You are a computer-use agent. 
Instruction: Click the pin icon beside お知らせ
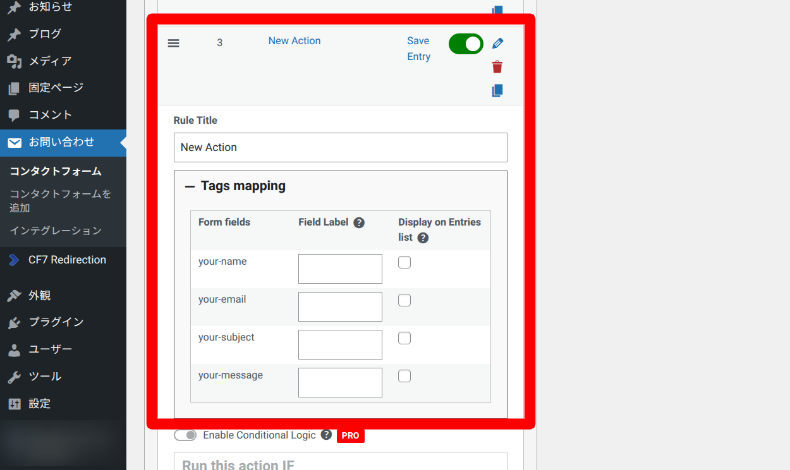click(x=14, y=8)
